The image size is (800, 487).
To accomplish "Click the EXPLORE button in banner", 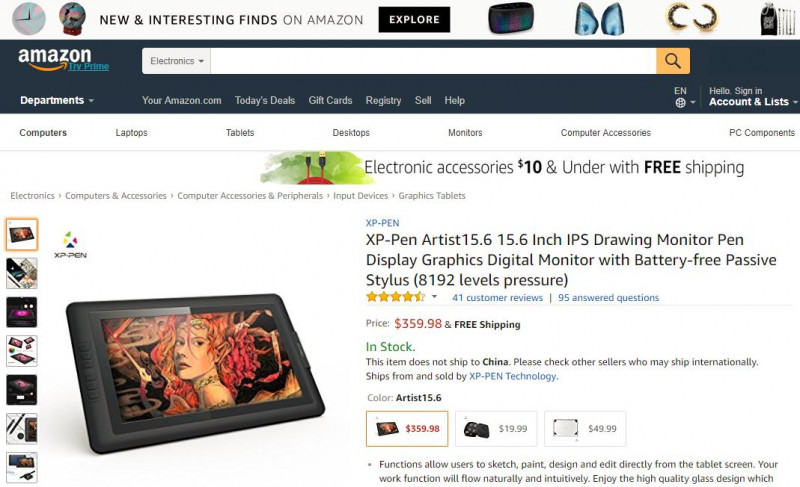I will click(414, 19).
